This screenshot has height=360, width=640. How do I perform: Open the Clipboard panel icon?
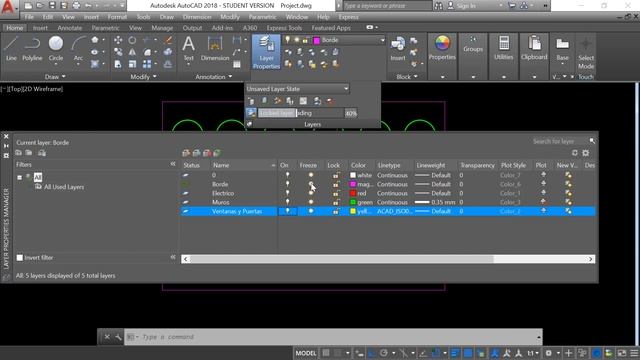[x=534, y=48]
